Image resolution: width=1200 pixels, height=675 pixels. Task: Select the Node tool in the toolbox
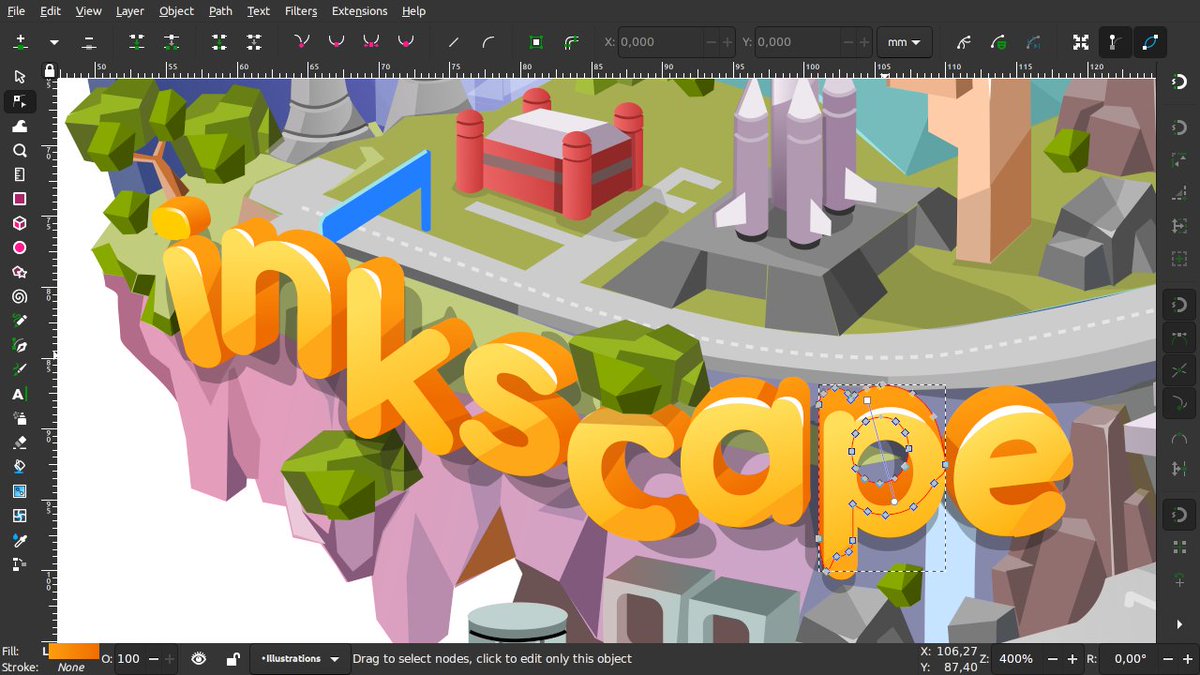[x=20, y=100]
